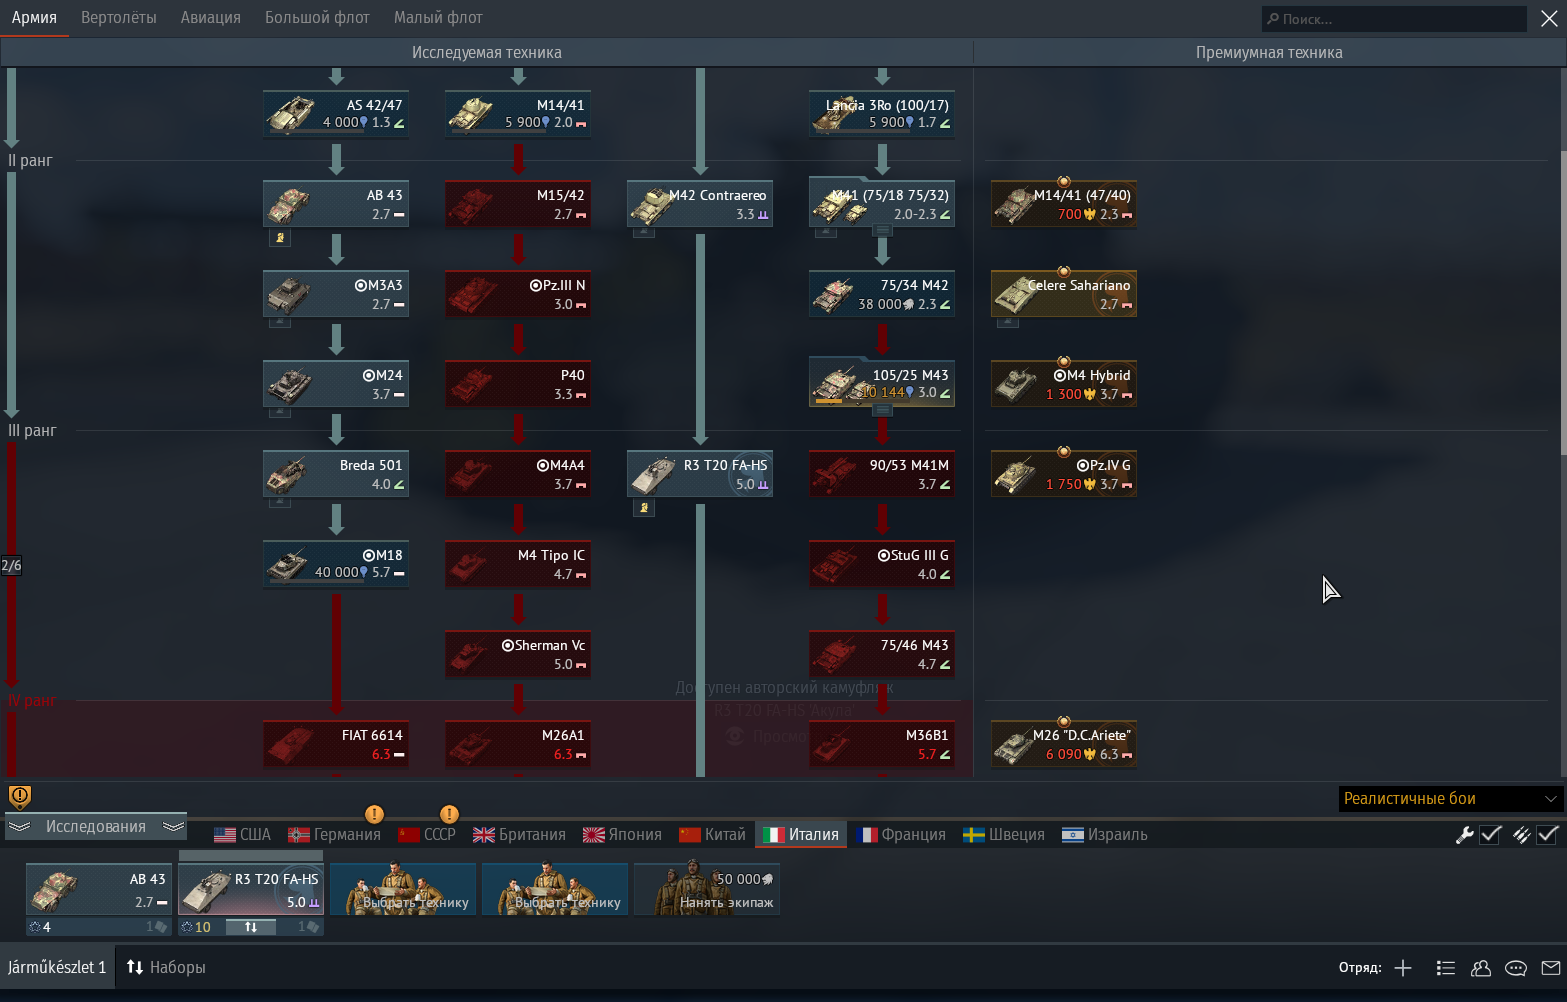The height and width of the screenshot is (1002, 1567).
Task: Expand the 105/25 M43 vehicle group
Action: pyautogui.click(x=882, y=410)
